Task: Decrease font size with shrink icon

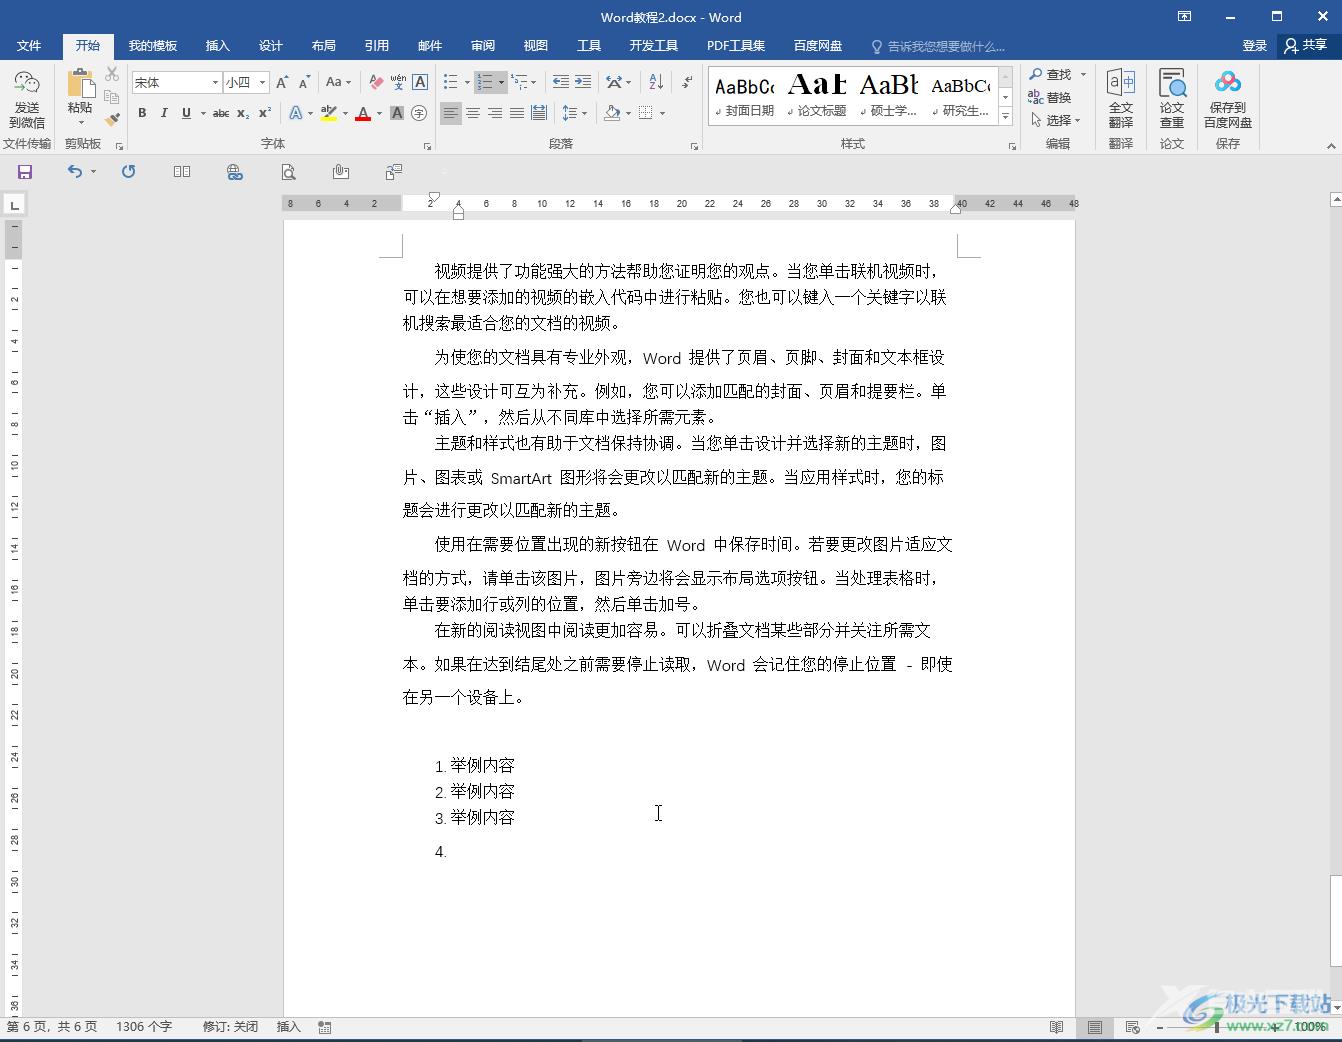Action: [x=304, y=82]
